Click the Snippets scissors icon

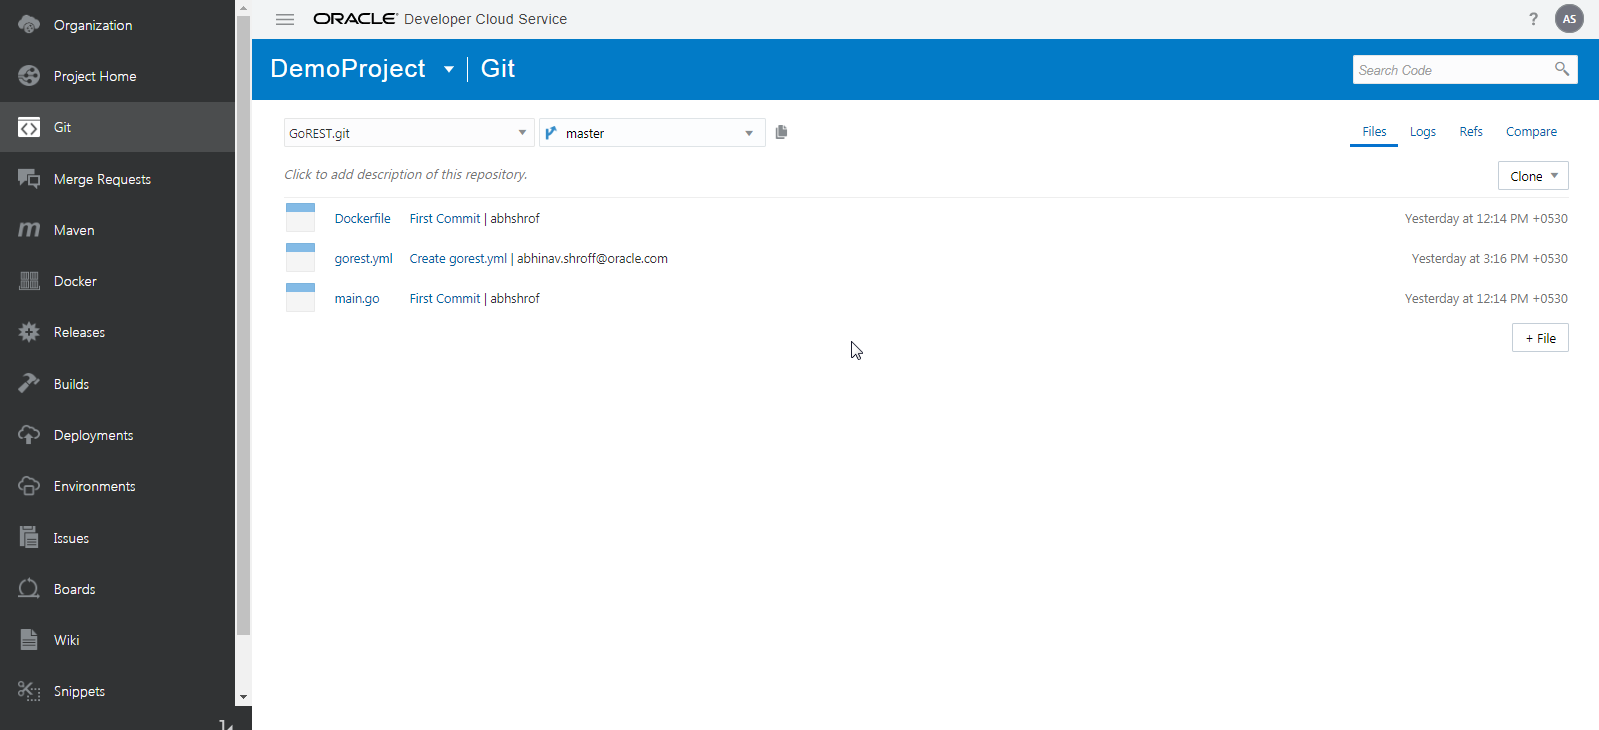coord(29,691)
